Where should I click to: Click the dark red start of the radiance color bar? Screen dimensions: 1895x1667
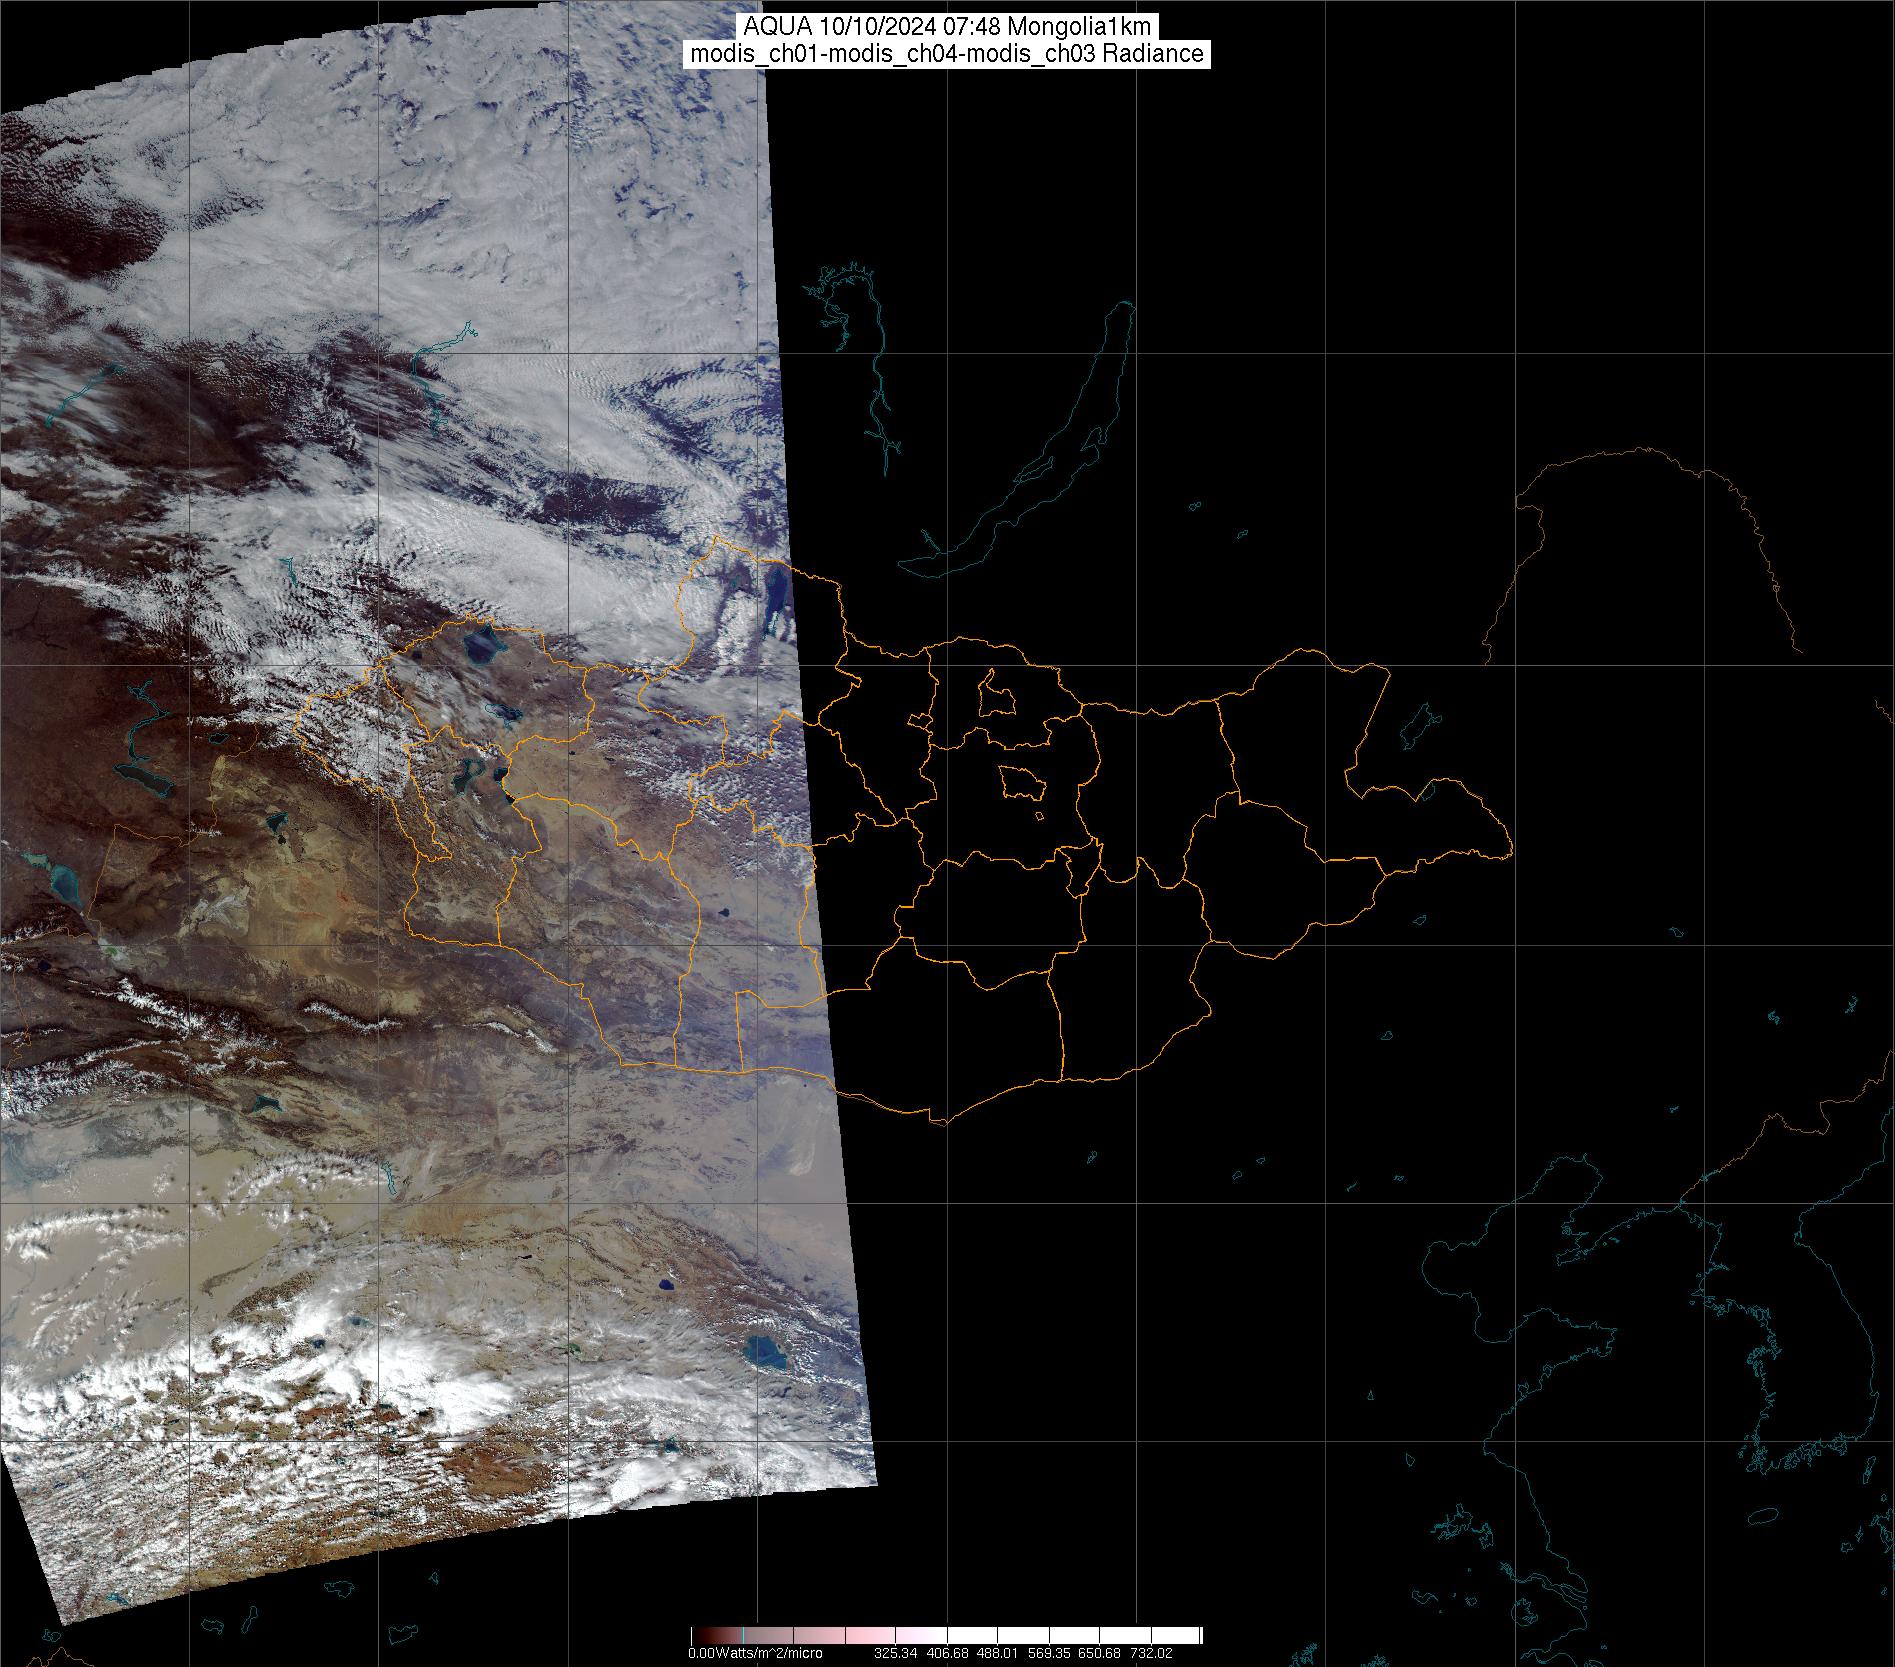pos(700,1636)
